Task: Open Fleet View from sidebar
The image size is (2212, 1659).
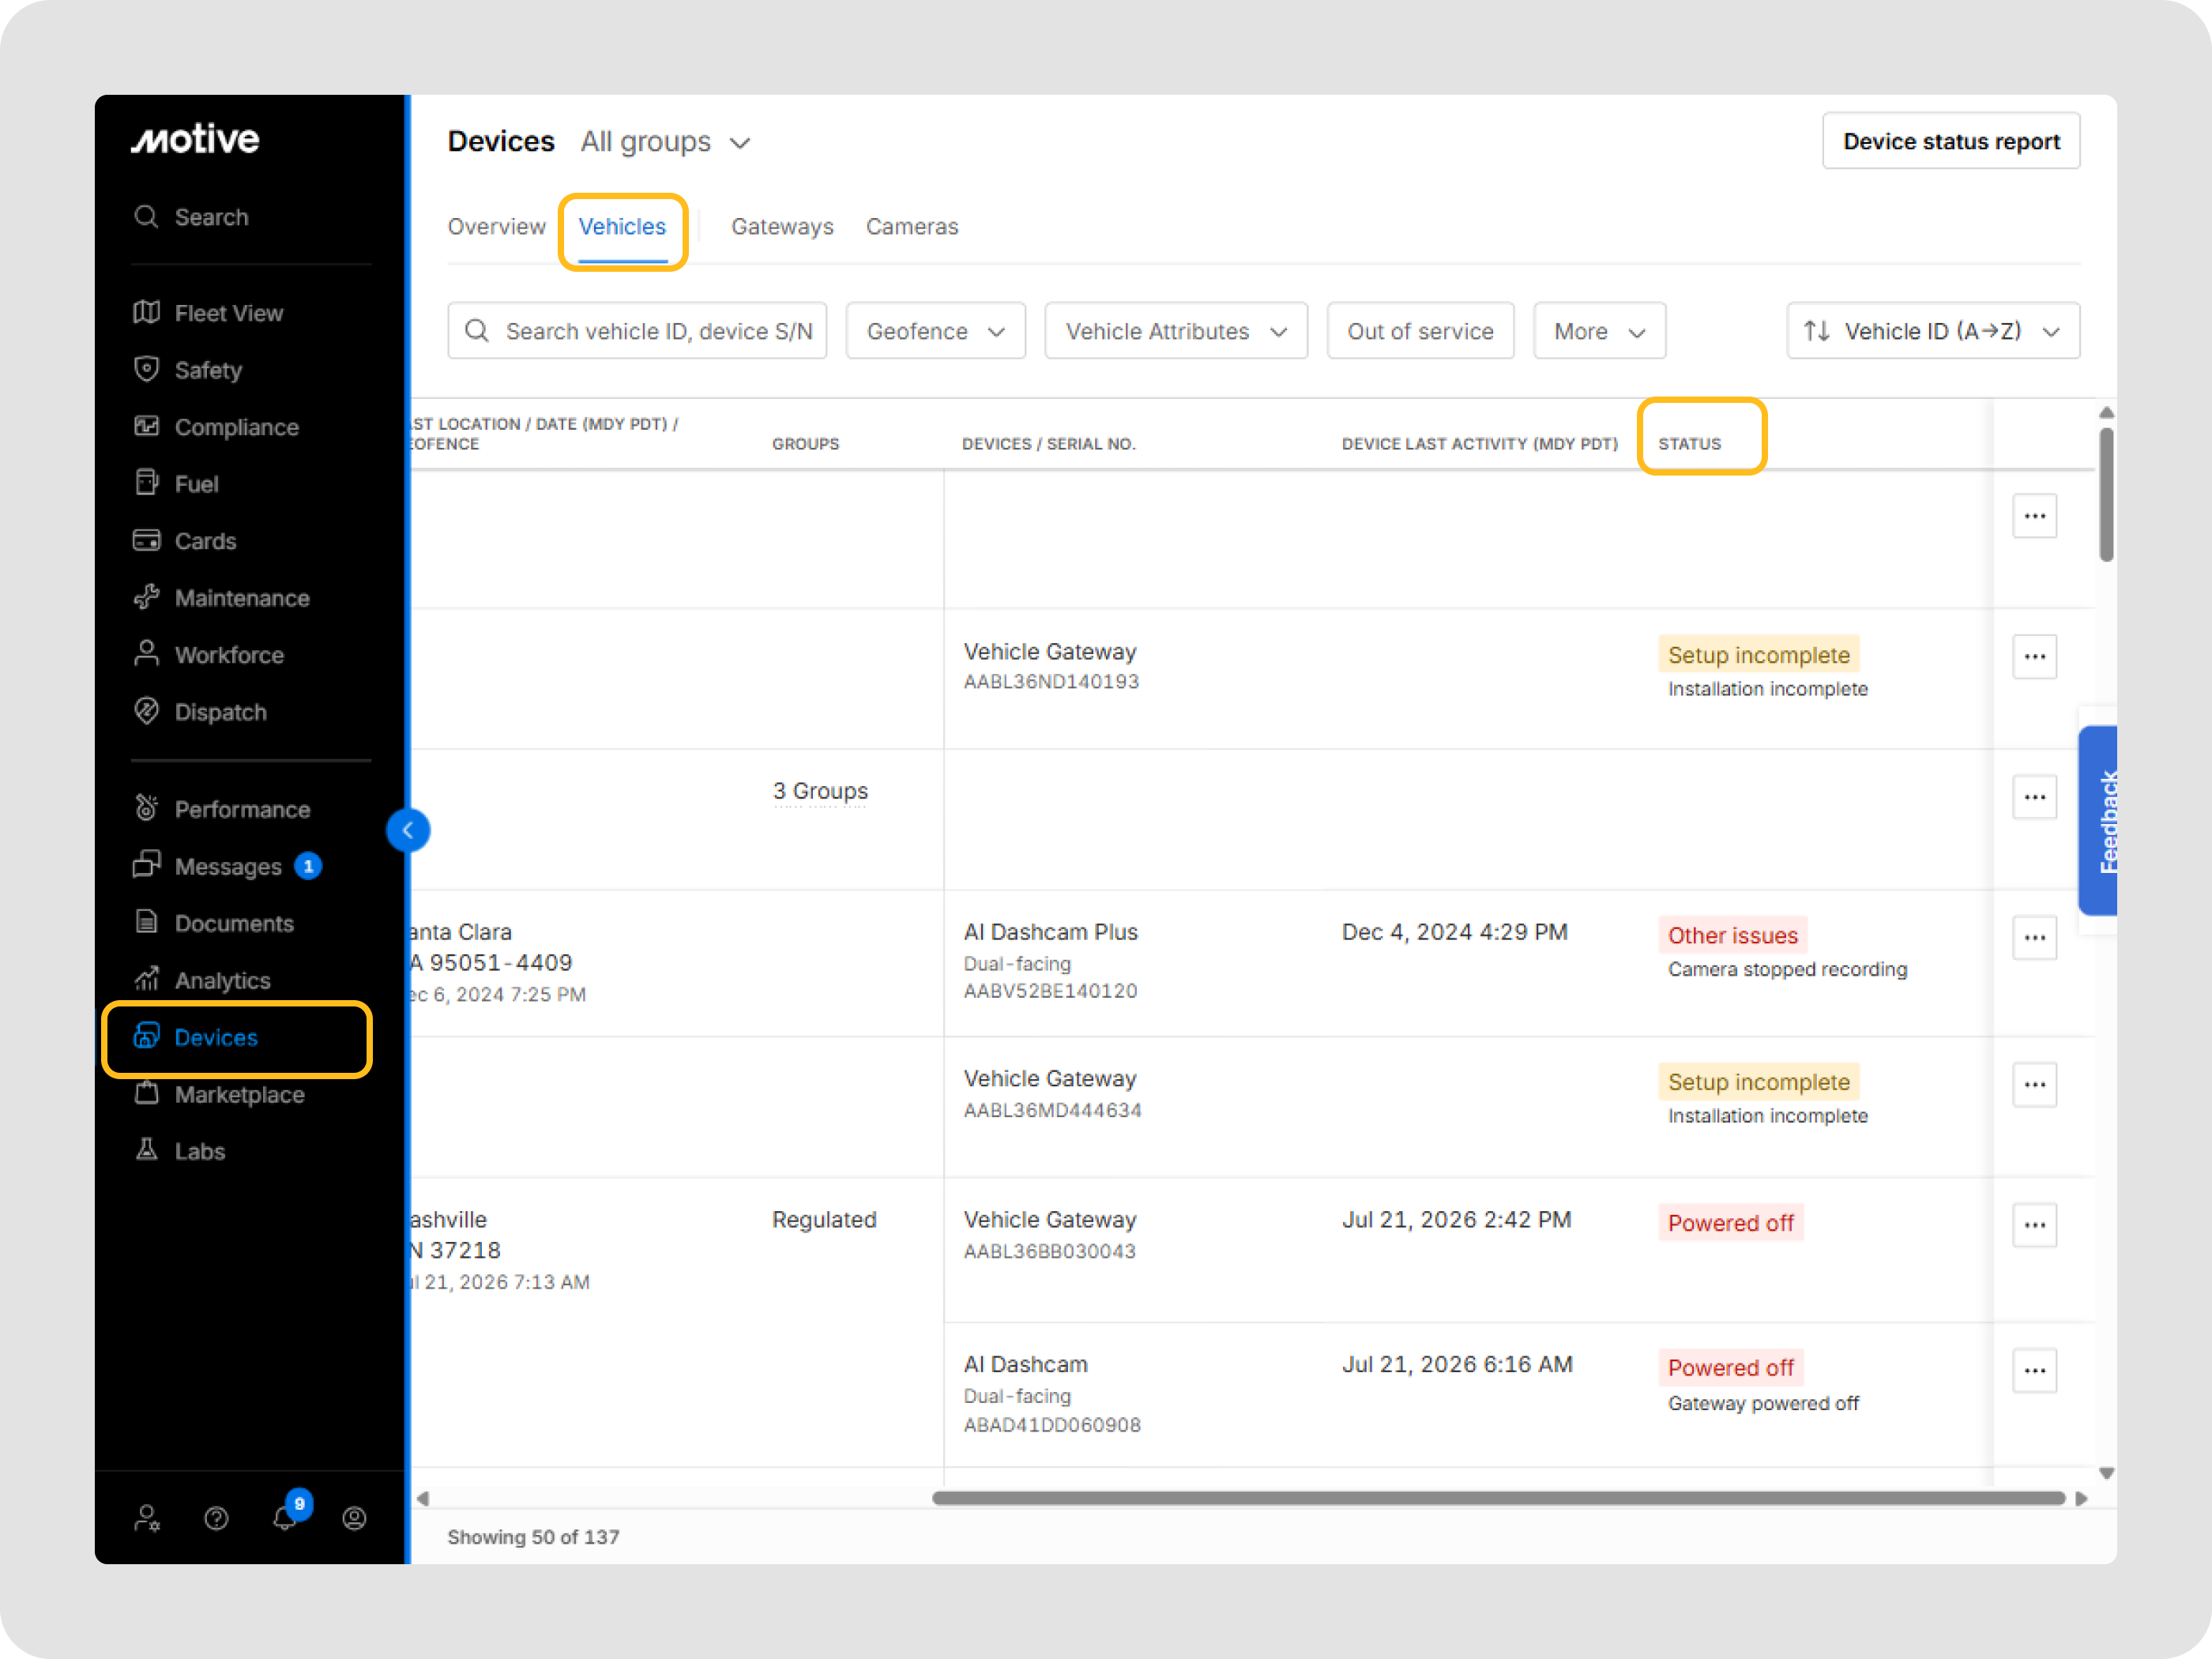Action: (x=208, y=313)
